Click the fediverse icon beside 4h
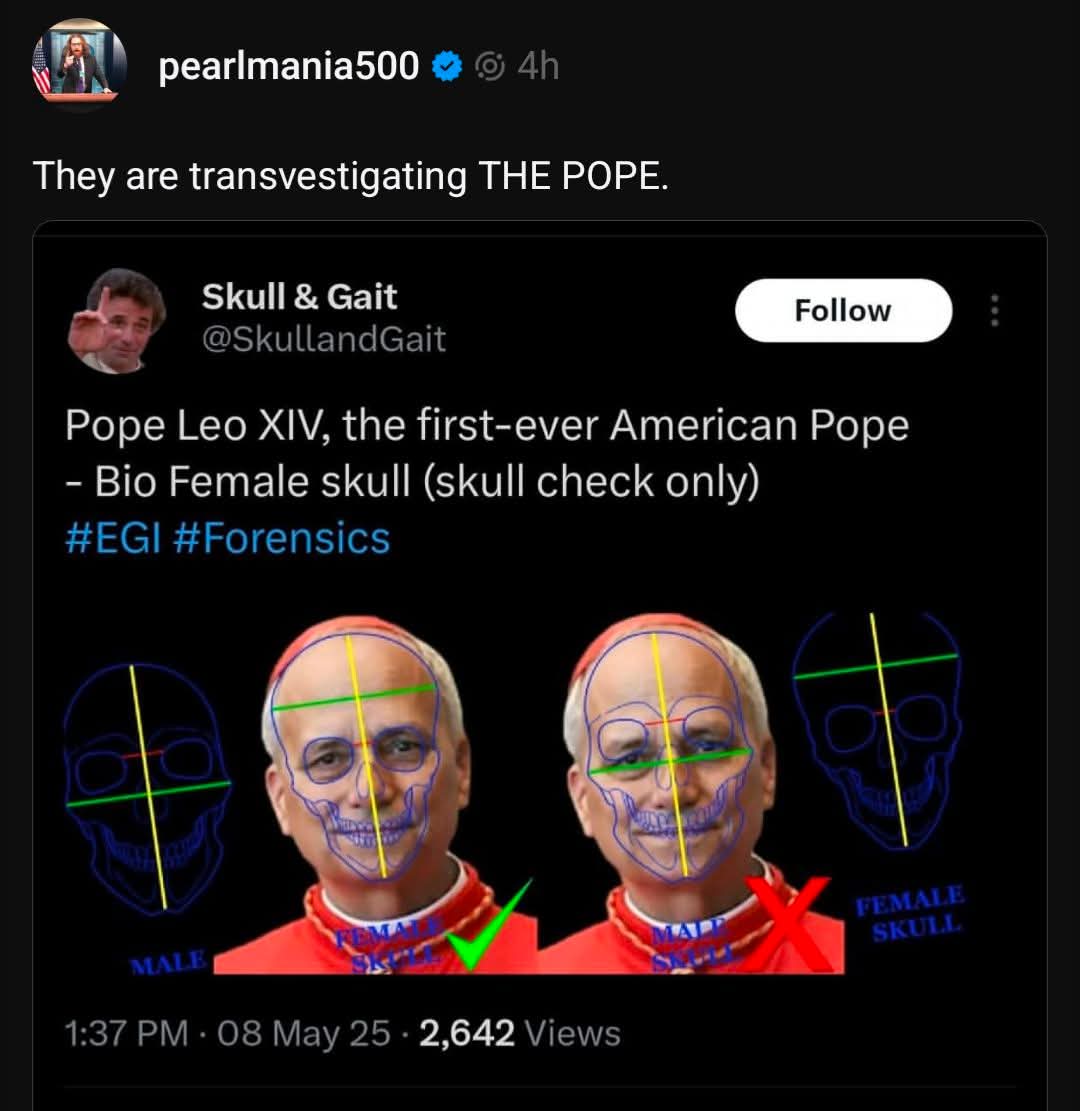The image size is (1080, 1111). [490, 67]
